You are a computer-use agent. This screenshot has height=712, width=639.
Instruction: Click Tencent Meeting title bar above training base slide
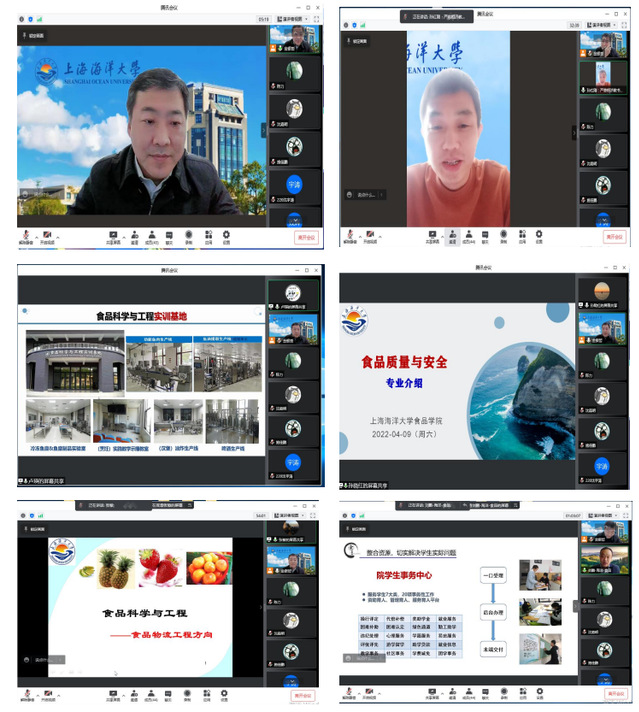click(x=170, y=271)
